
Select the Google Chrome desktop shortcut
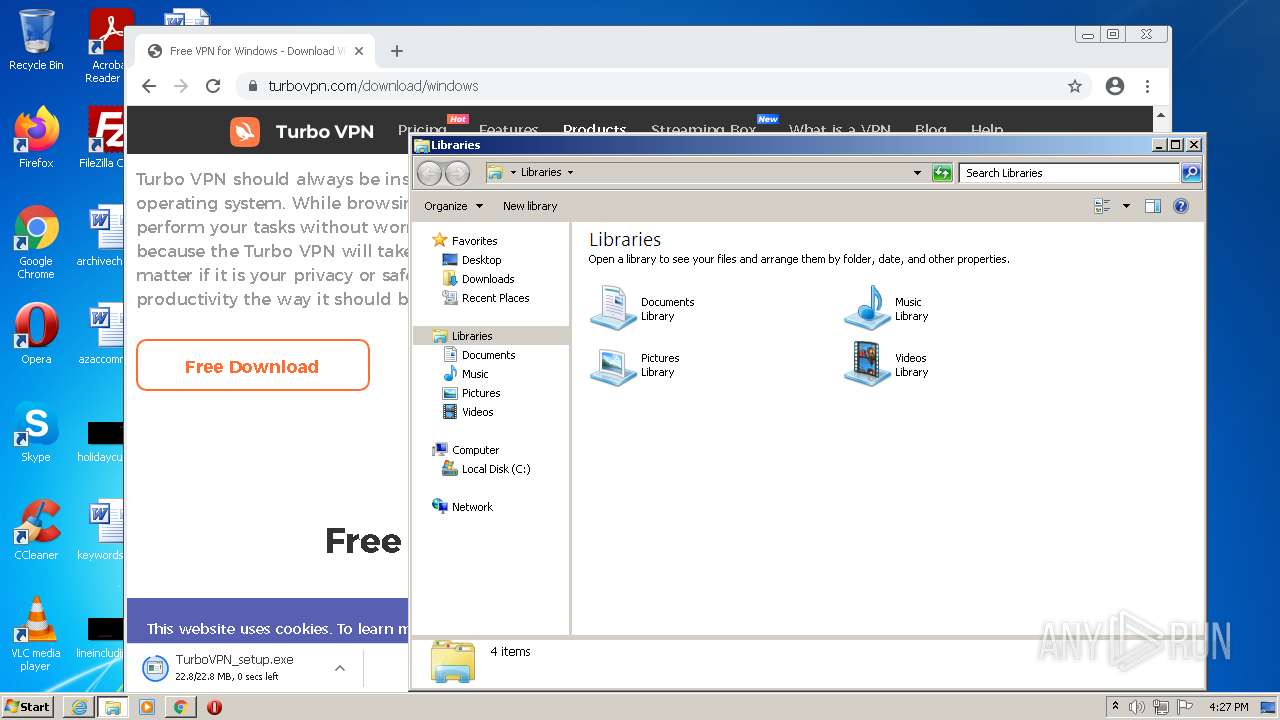[x=36, y=243]
